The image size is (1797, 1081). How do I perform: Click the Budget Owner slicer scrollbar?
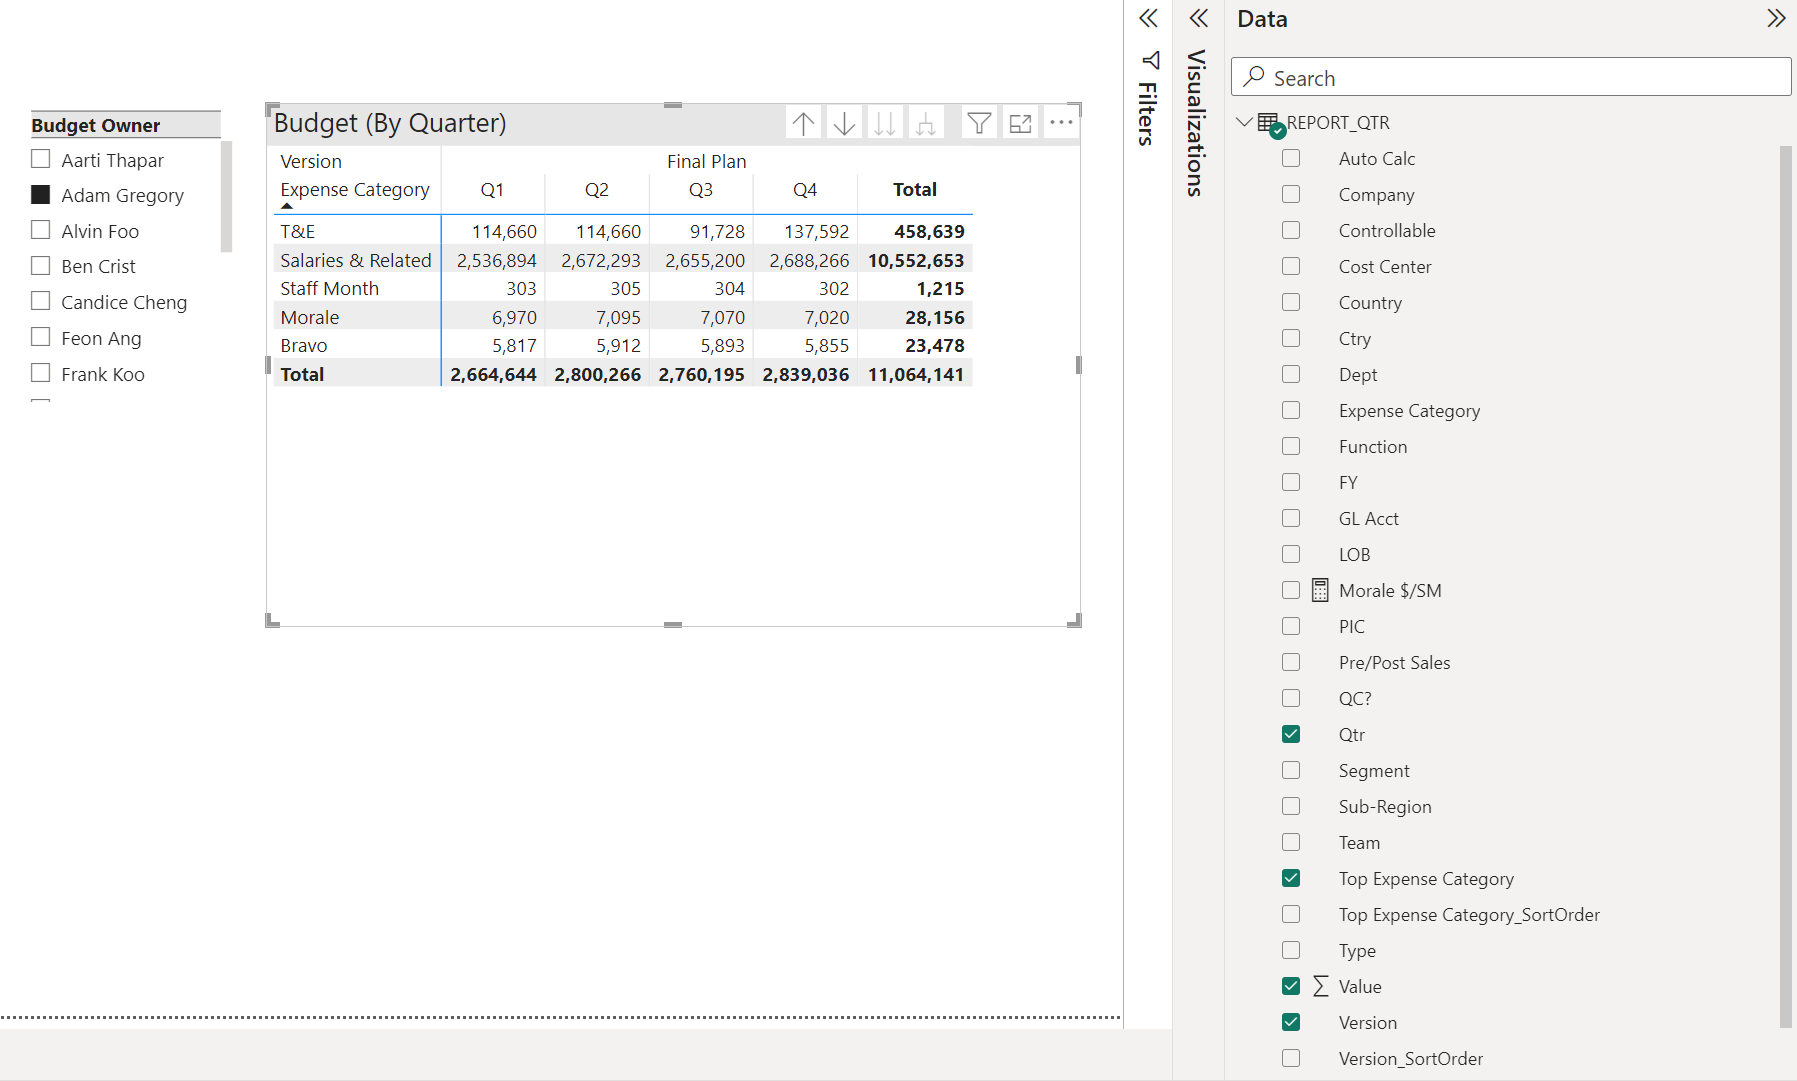point(226,196)
